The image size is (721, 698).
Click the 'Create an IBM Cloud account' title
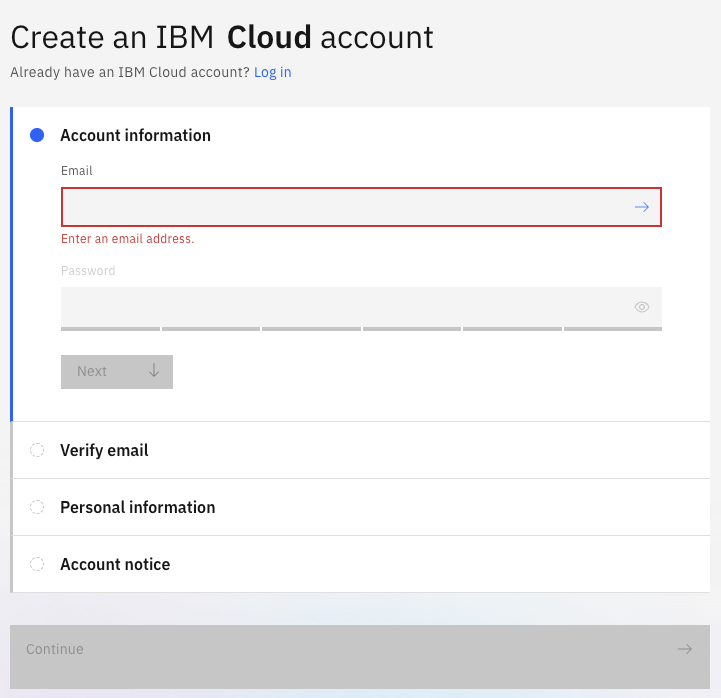click(222, 37)
